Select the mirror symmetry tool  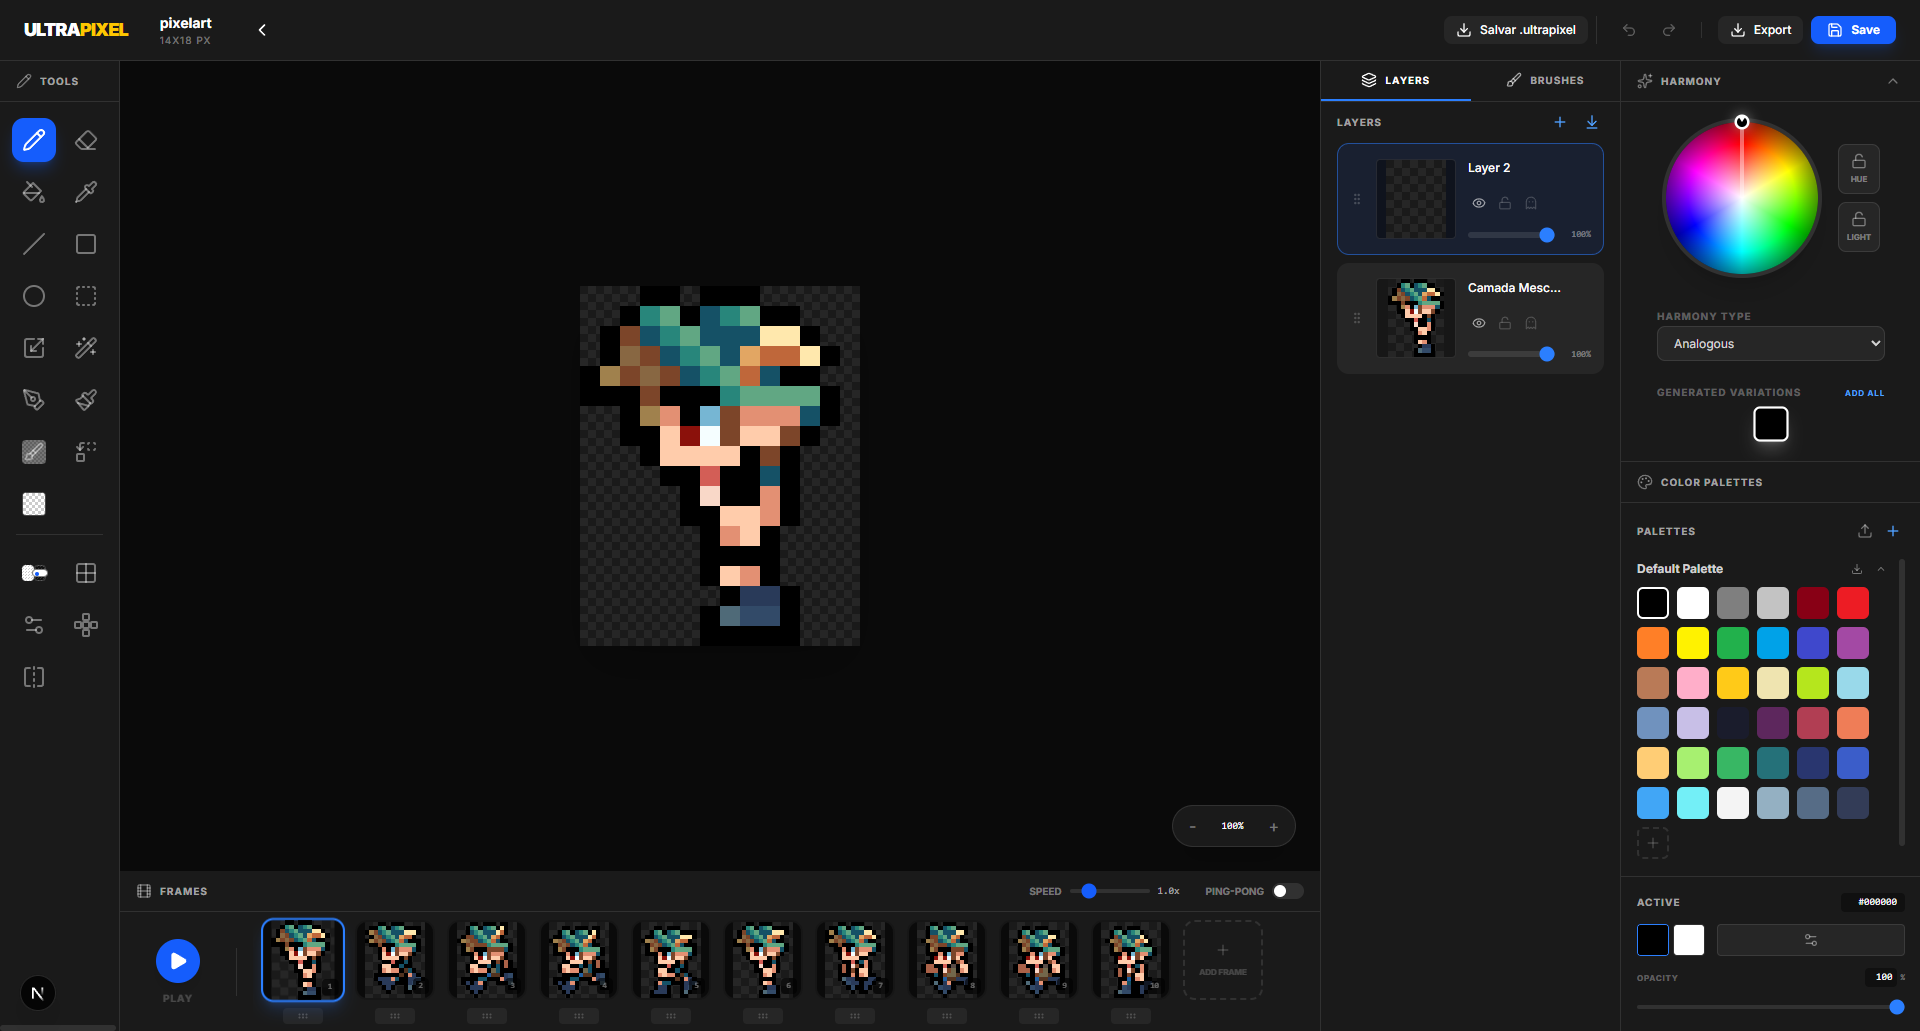34,677
